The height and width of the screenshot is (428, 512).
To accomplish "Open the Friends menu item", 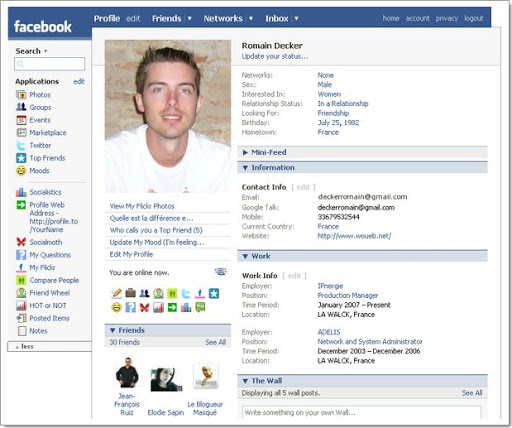I will click(167, 18).
